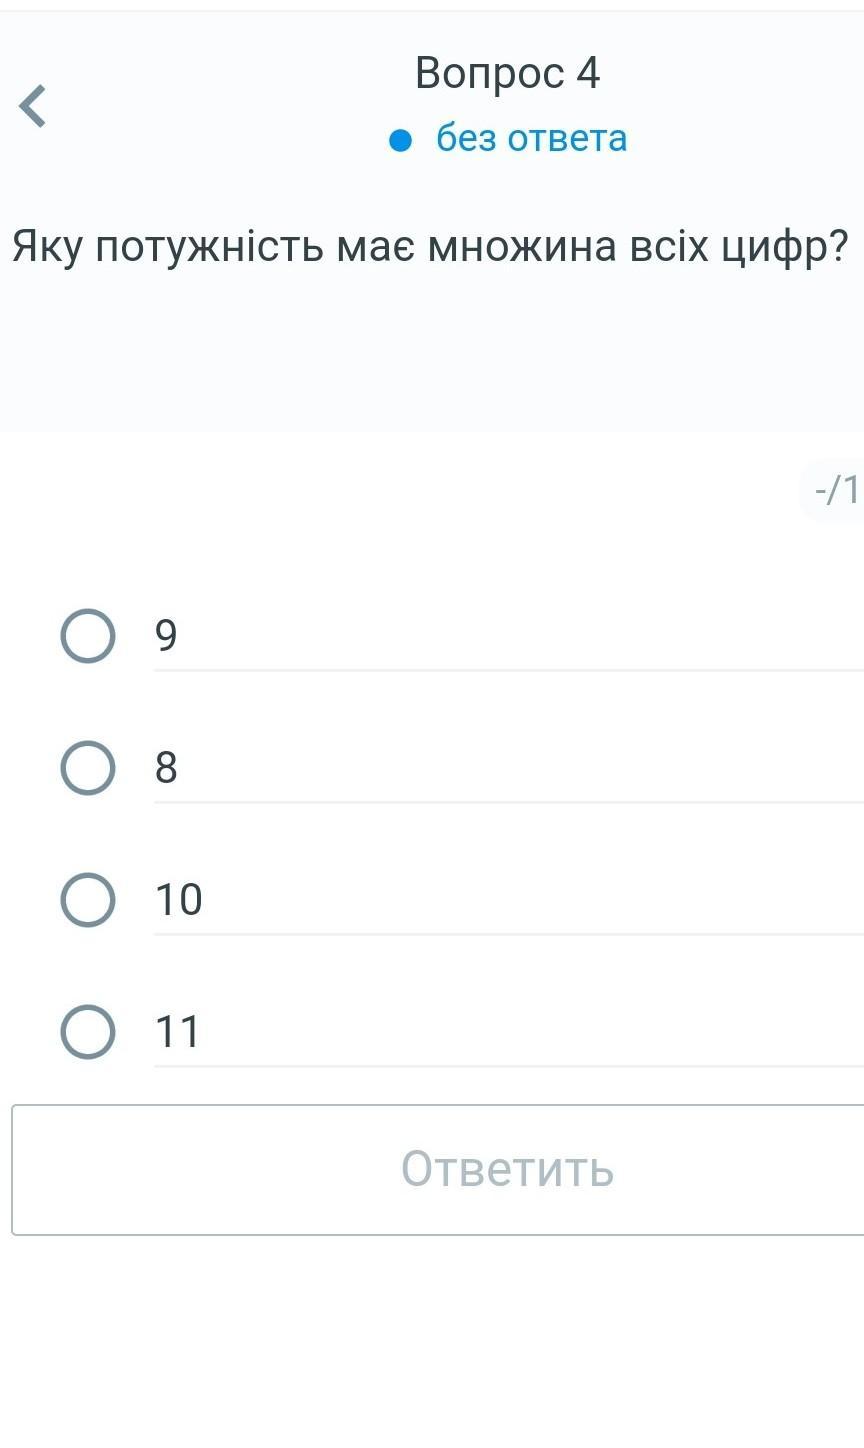Click the "без ответа" status label
Viewport: 864px width, 1448px height.
[x=531, y=138]
